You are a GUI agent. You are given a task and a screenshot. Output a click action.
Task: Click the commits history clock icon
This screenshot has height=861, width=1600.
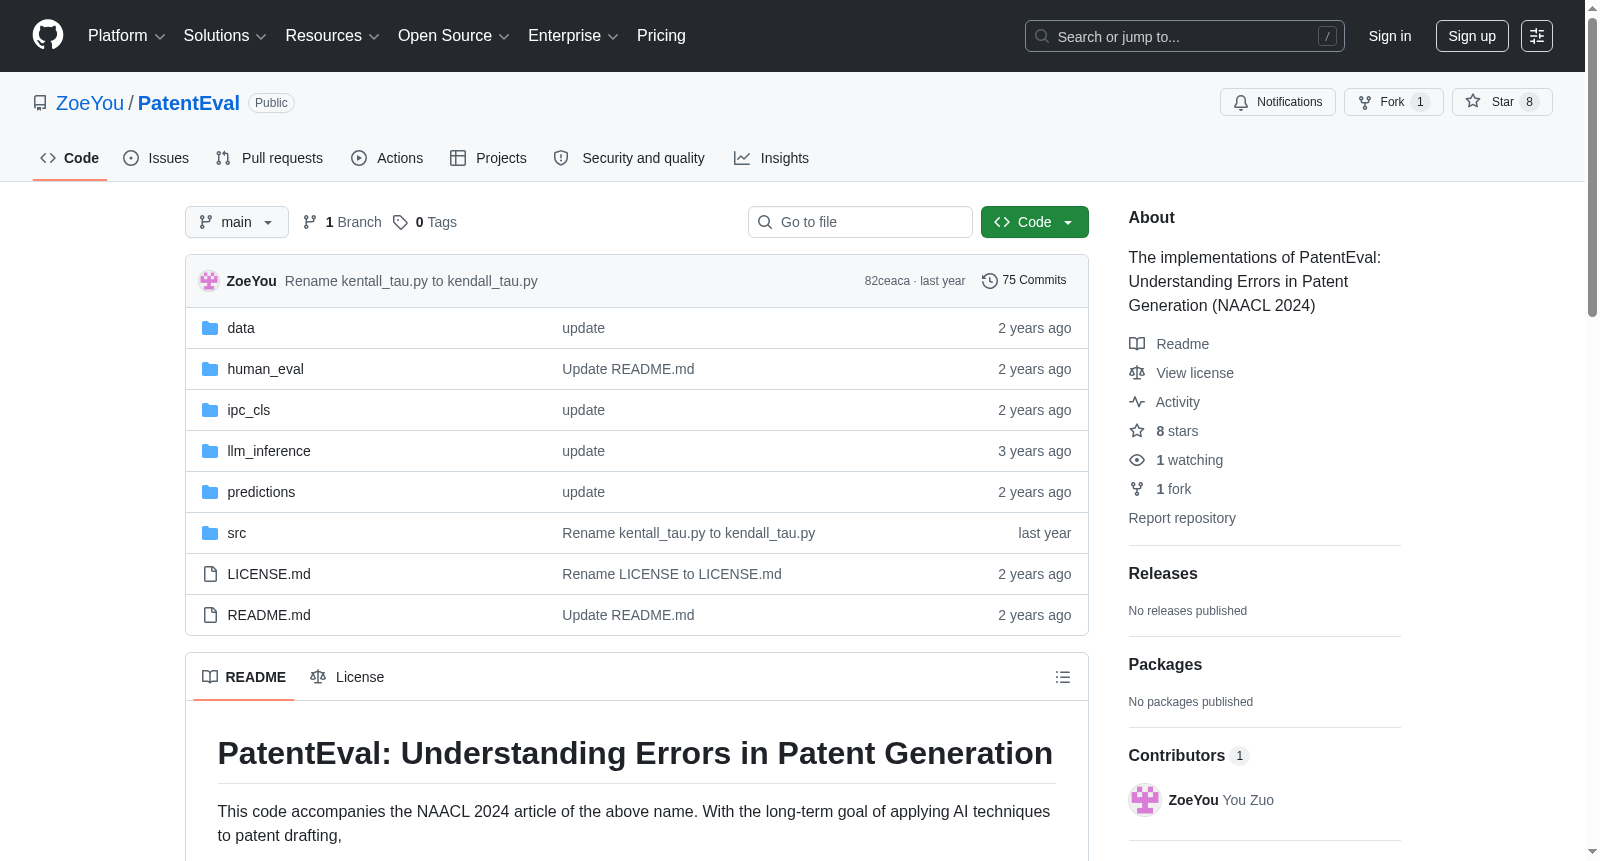click(x=990, y=281)
